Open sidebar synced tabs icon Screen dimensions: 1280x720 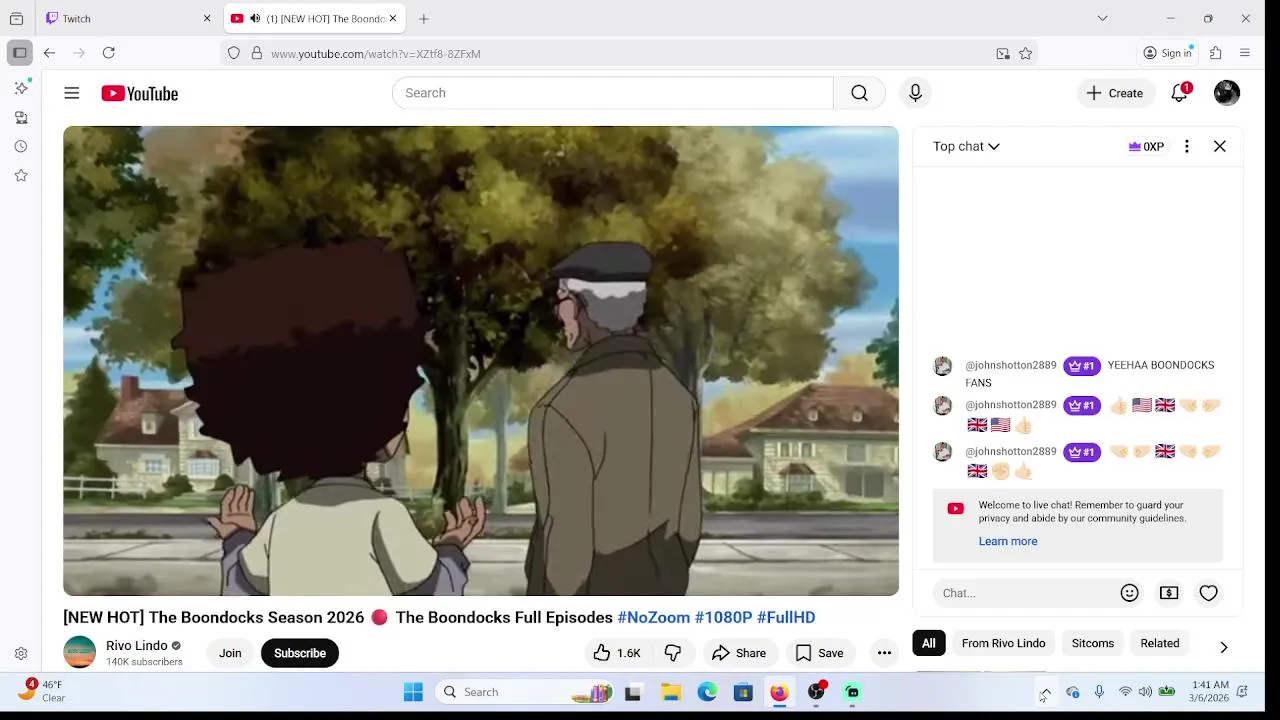coord(21,117)
